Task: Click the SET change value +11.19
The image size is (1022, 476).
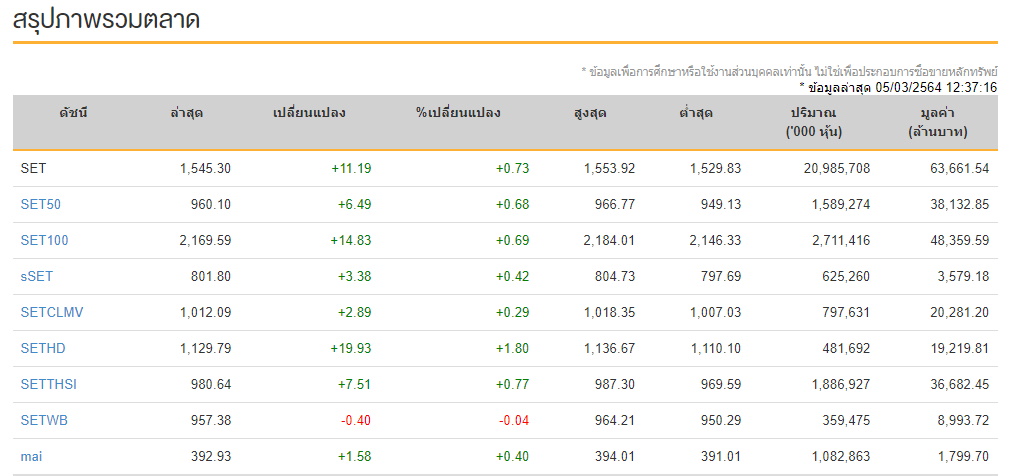Action: pyautogui.click(x=351, y=168)
